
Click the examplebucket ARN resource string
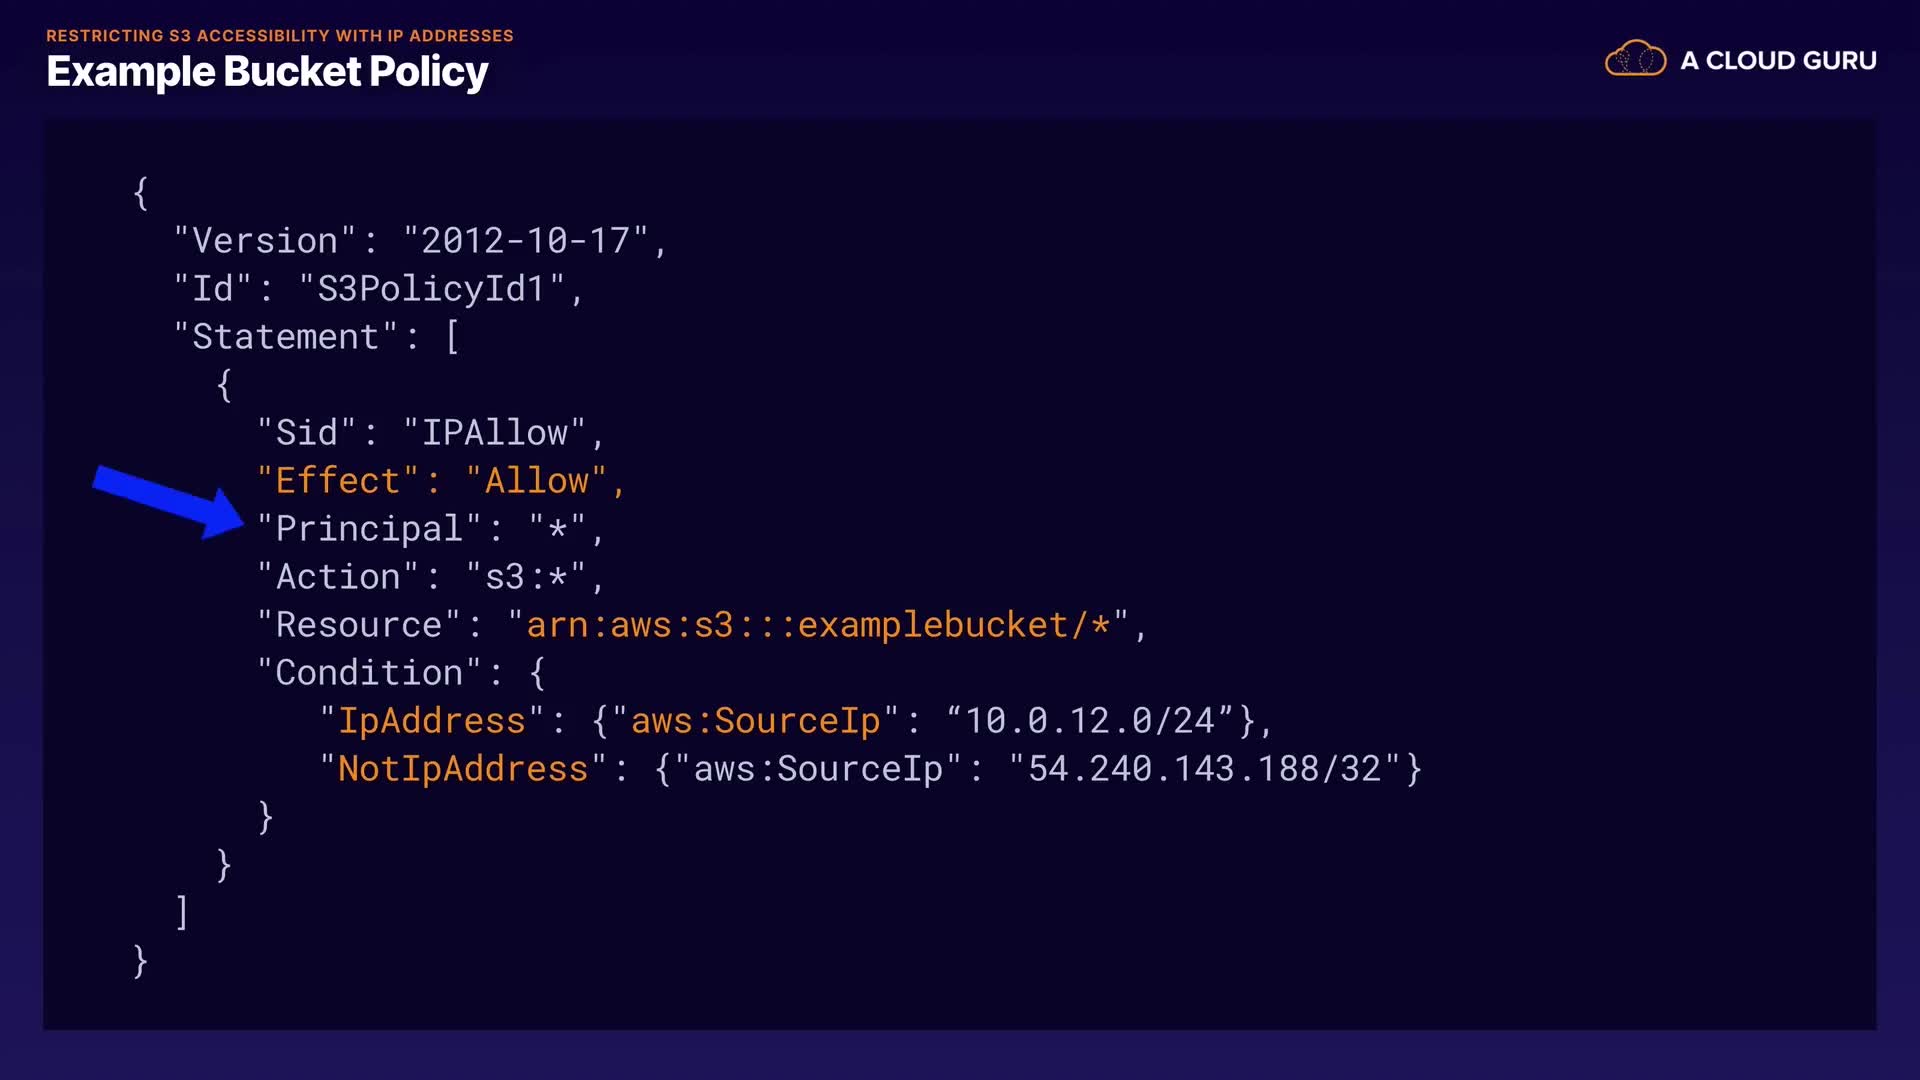pyautogui.click(x=818, y=625)
